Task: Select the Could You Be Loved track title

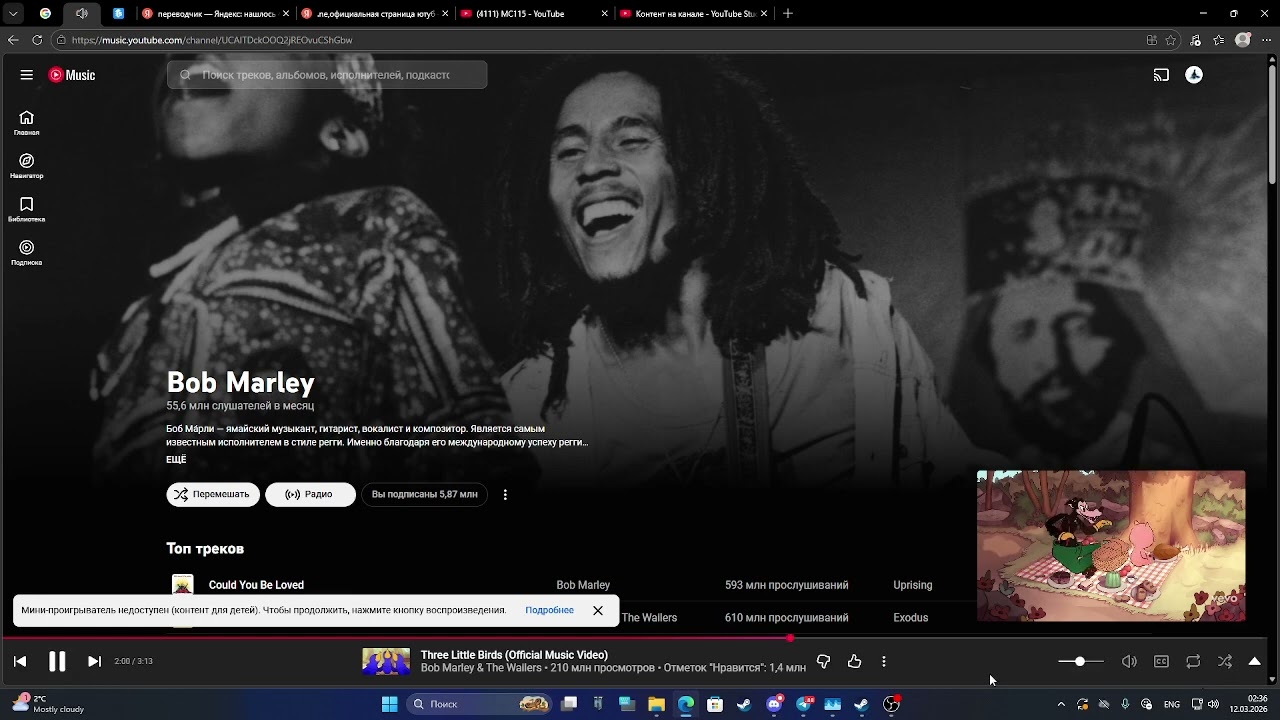Action: point(256,585)
